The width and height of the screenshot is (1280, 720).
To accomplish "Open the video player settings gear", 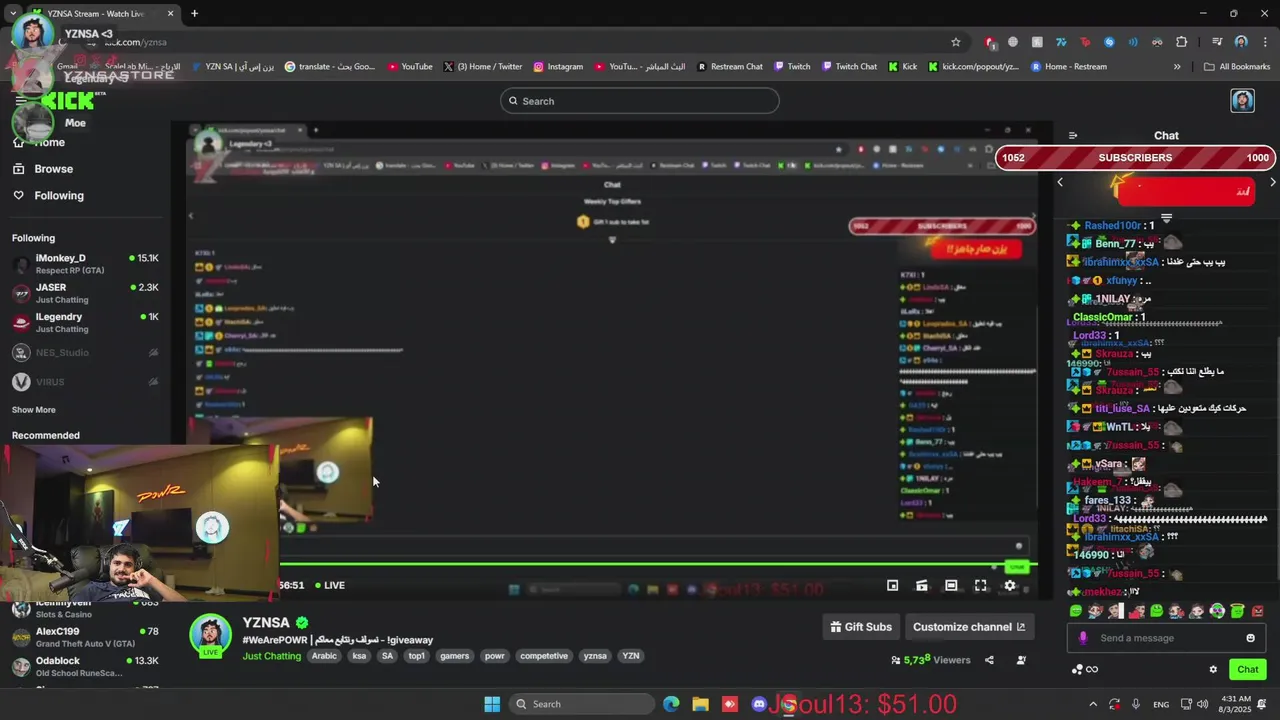I will tap(1010, 586).
